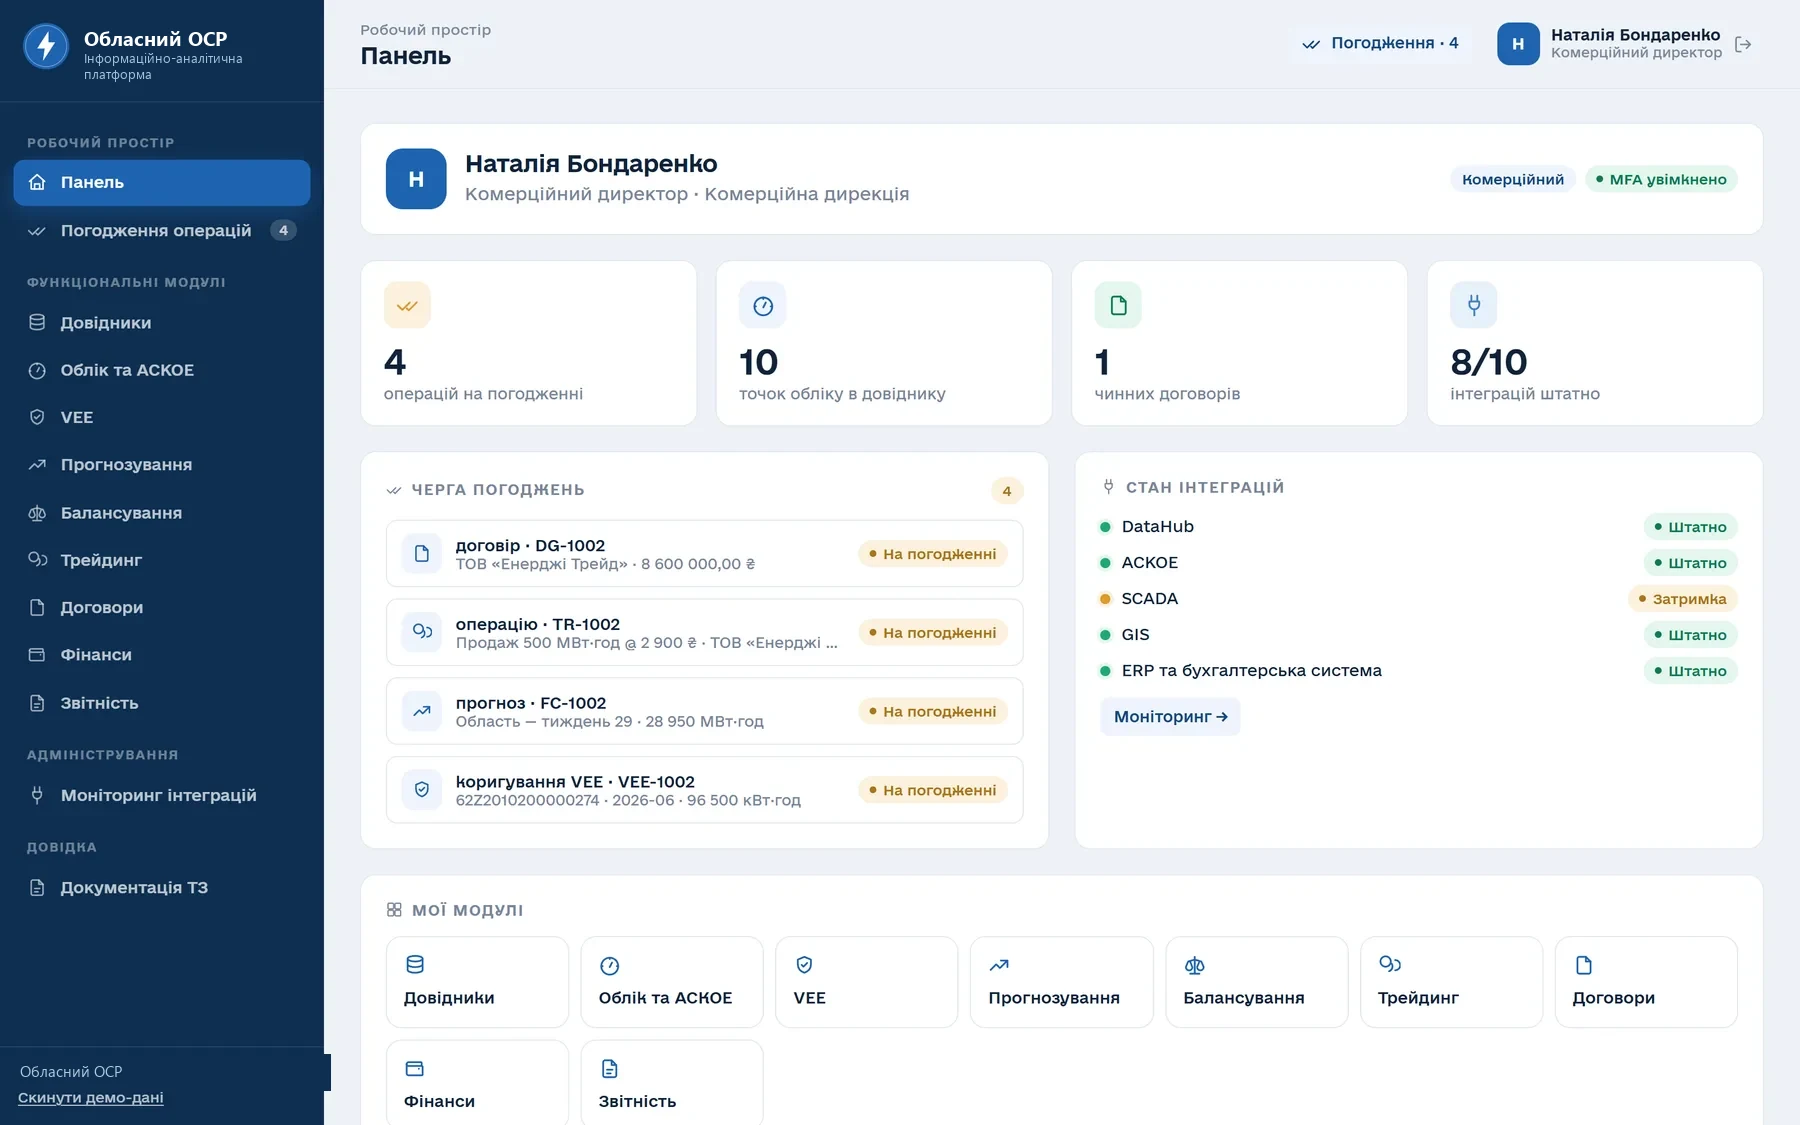Go to Фінанси in the sidebar

tap(162, 655)
